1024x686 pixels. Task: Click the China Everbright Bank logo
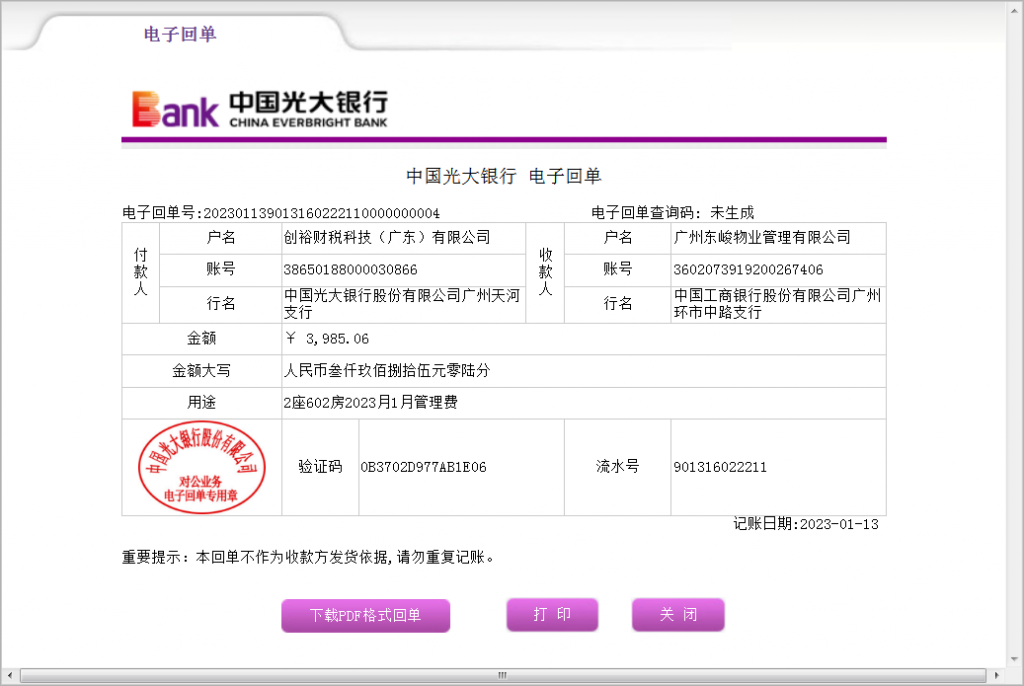[260, 109]
